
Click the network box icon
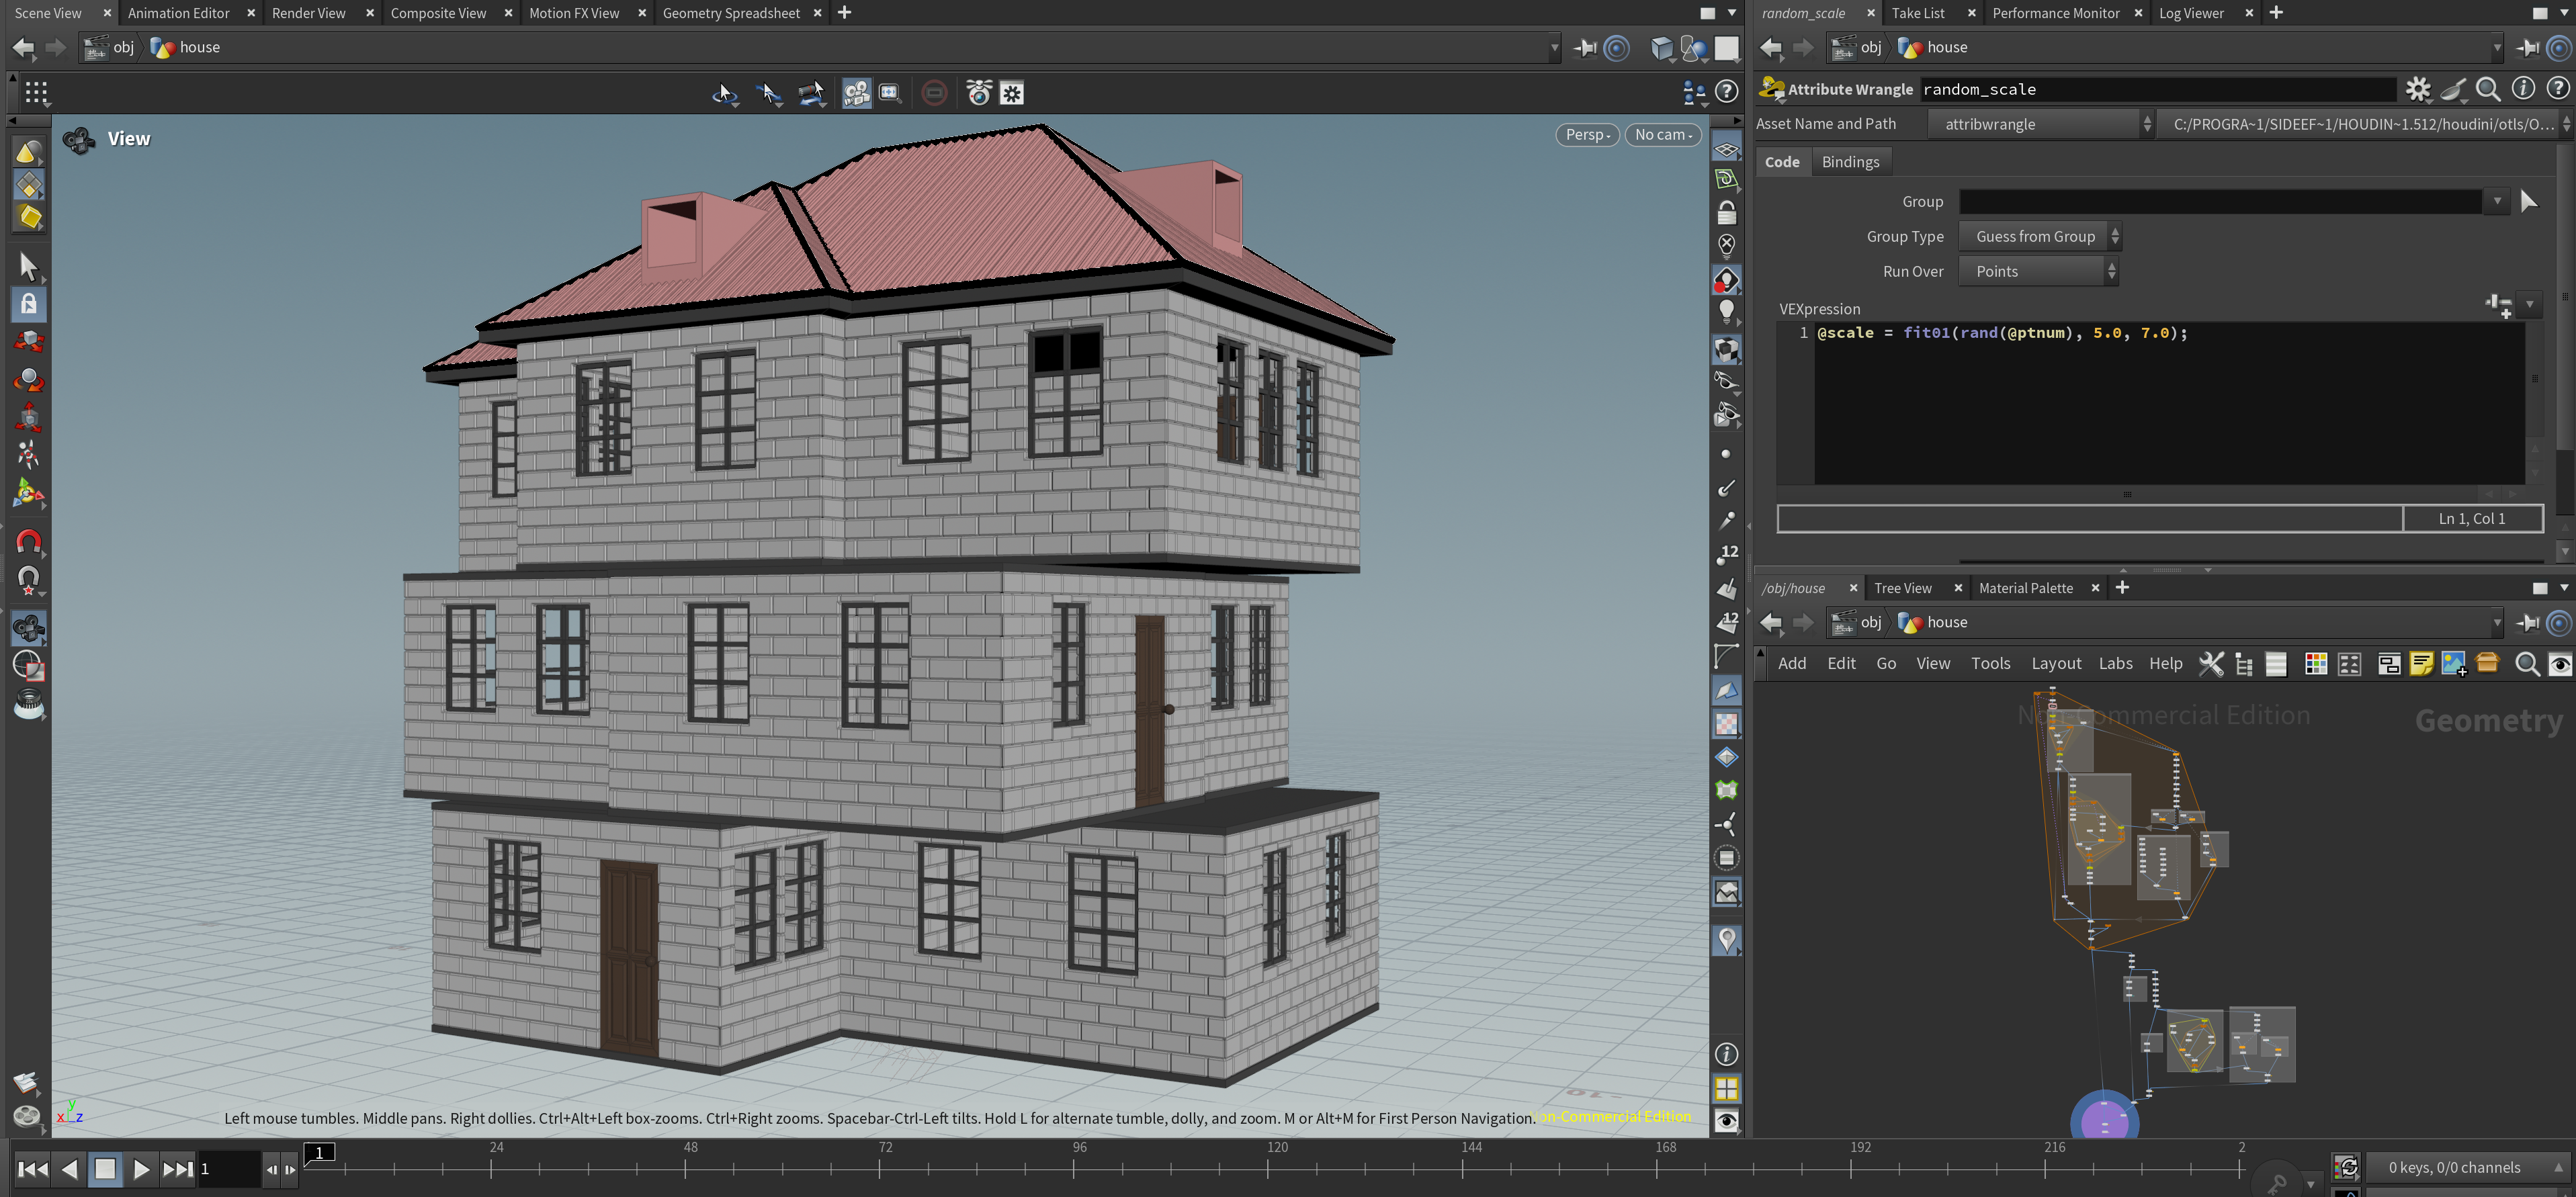pyautogui.click(x=2389, y=664)
